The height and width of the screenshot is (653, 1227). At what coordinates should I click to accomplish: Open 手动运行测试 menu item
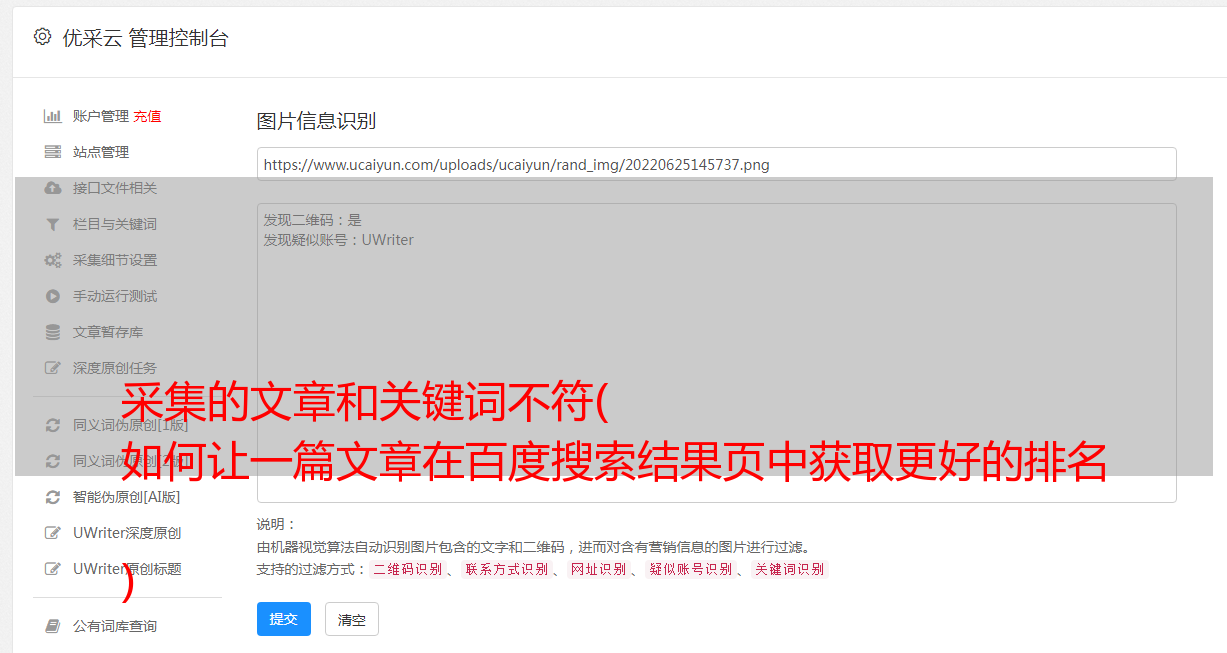(115, 296)
